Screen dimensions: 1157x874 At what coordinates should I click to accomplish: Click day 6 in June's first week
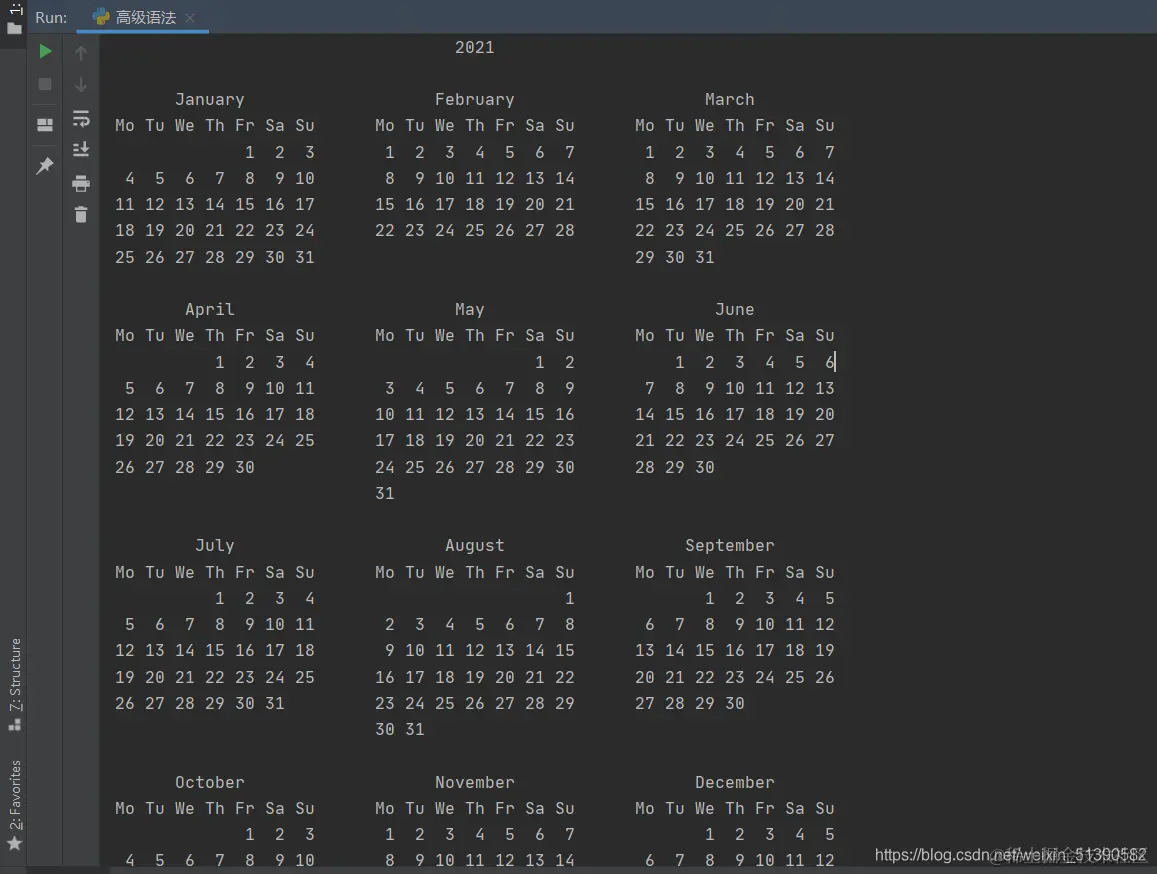(x=829, y=362)
